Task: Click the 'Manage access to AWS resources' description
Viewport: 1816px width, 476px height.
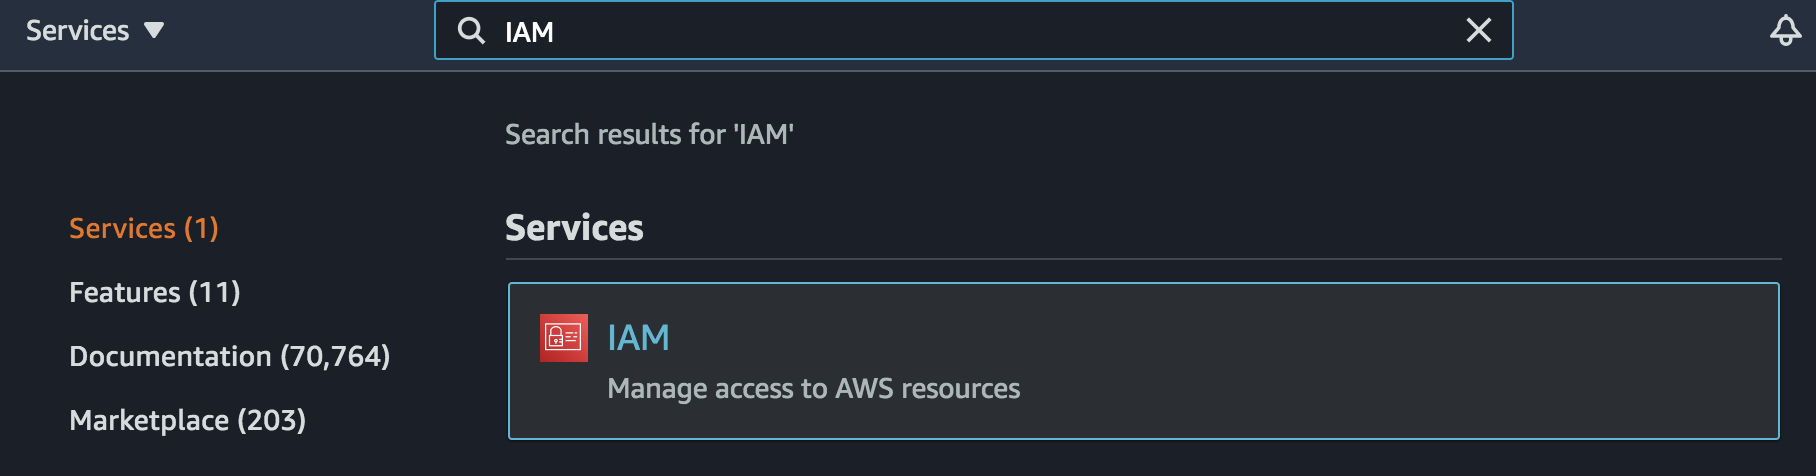Action: point(813,388)
